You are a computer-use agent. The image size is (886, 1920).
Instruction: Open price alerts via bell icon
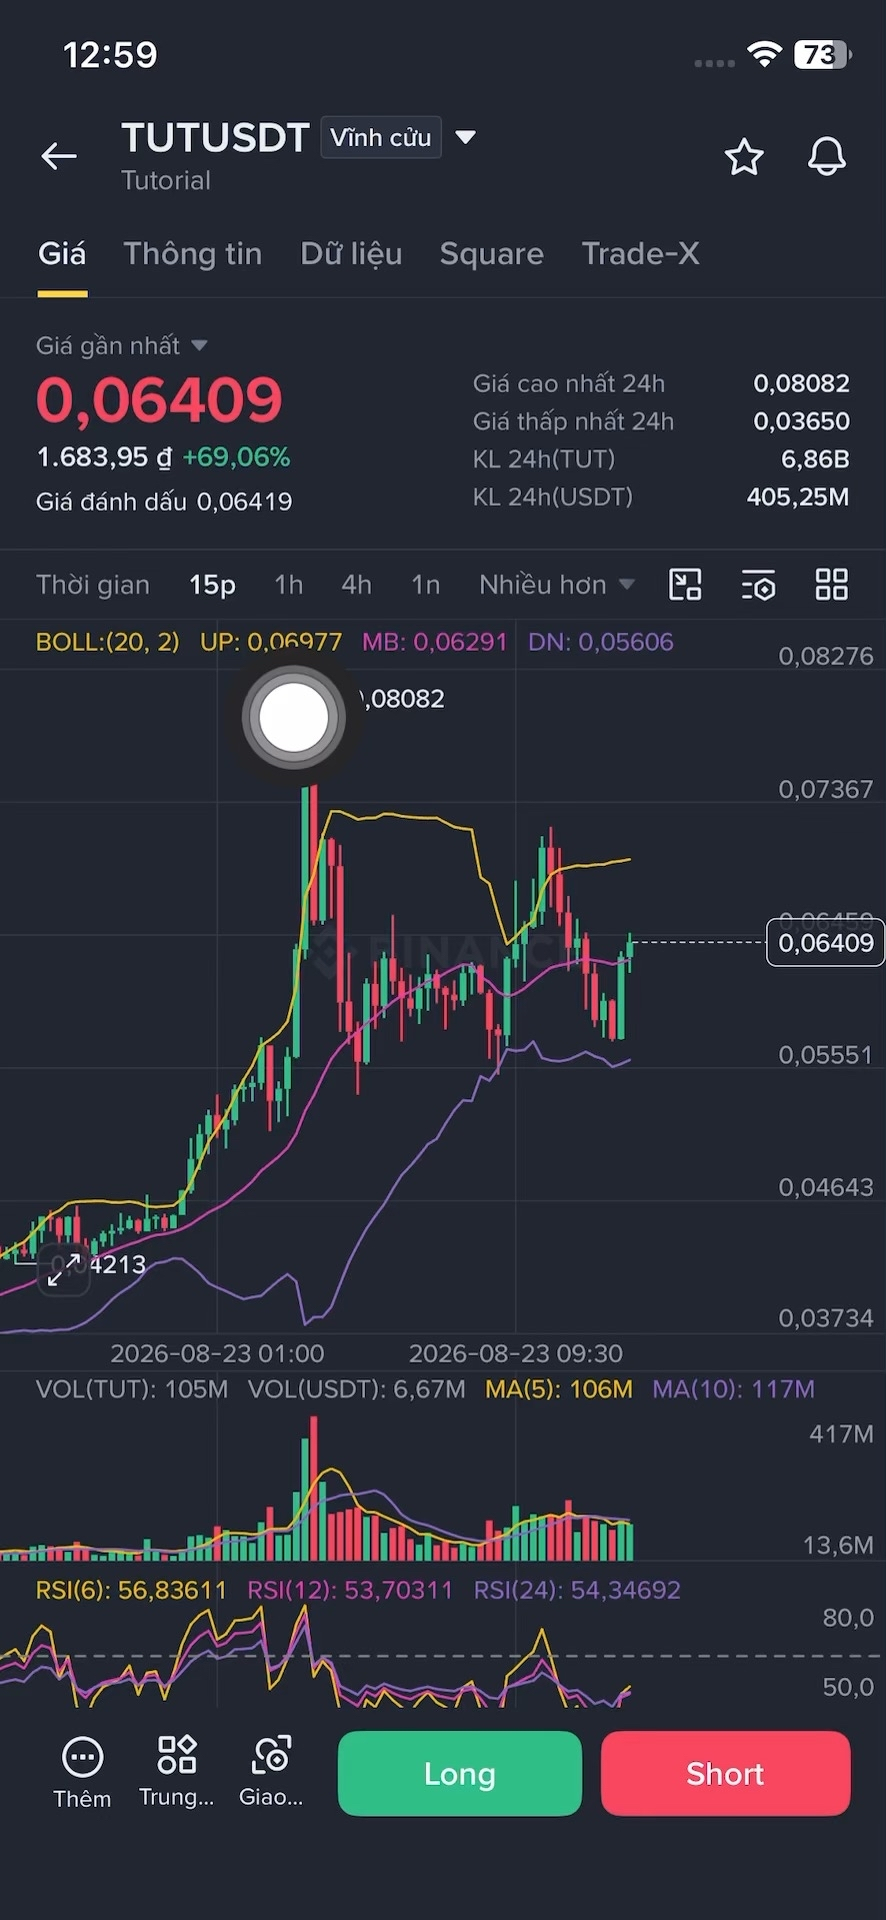pyautogui.click(x=827, y=157)
